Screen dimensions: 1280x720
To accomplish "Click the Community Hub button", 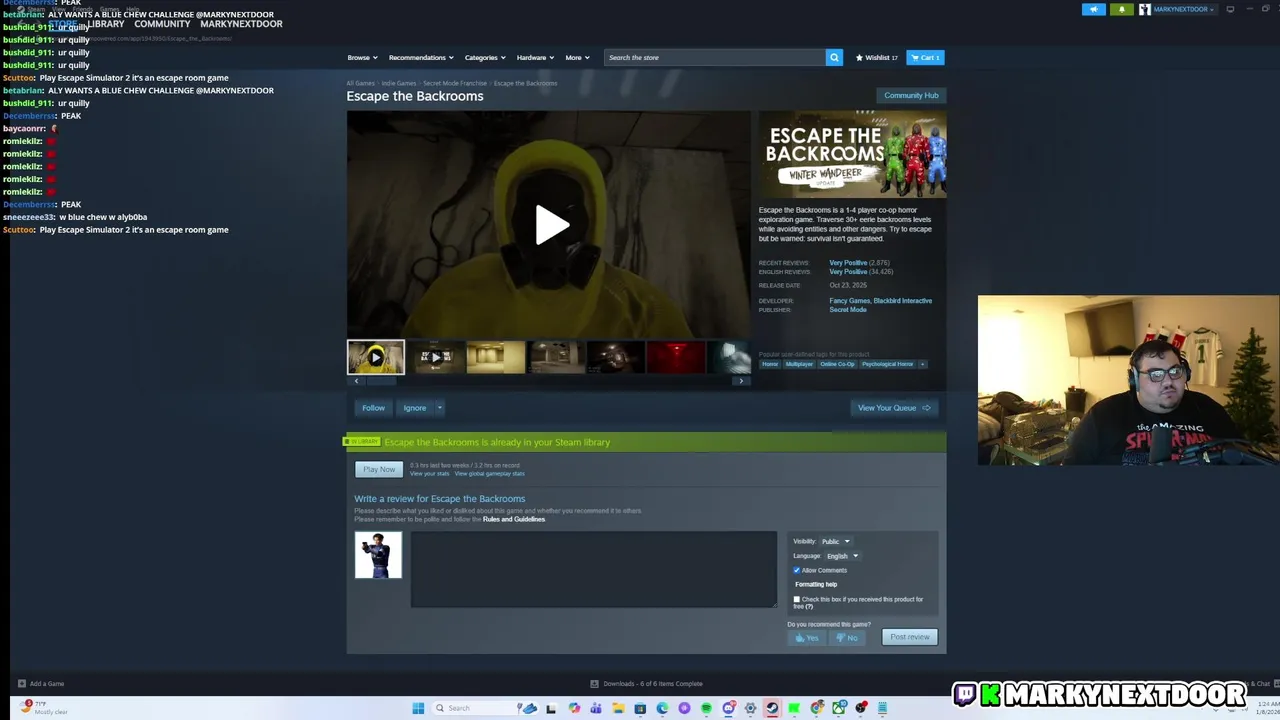I will click(911, 95).
